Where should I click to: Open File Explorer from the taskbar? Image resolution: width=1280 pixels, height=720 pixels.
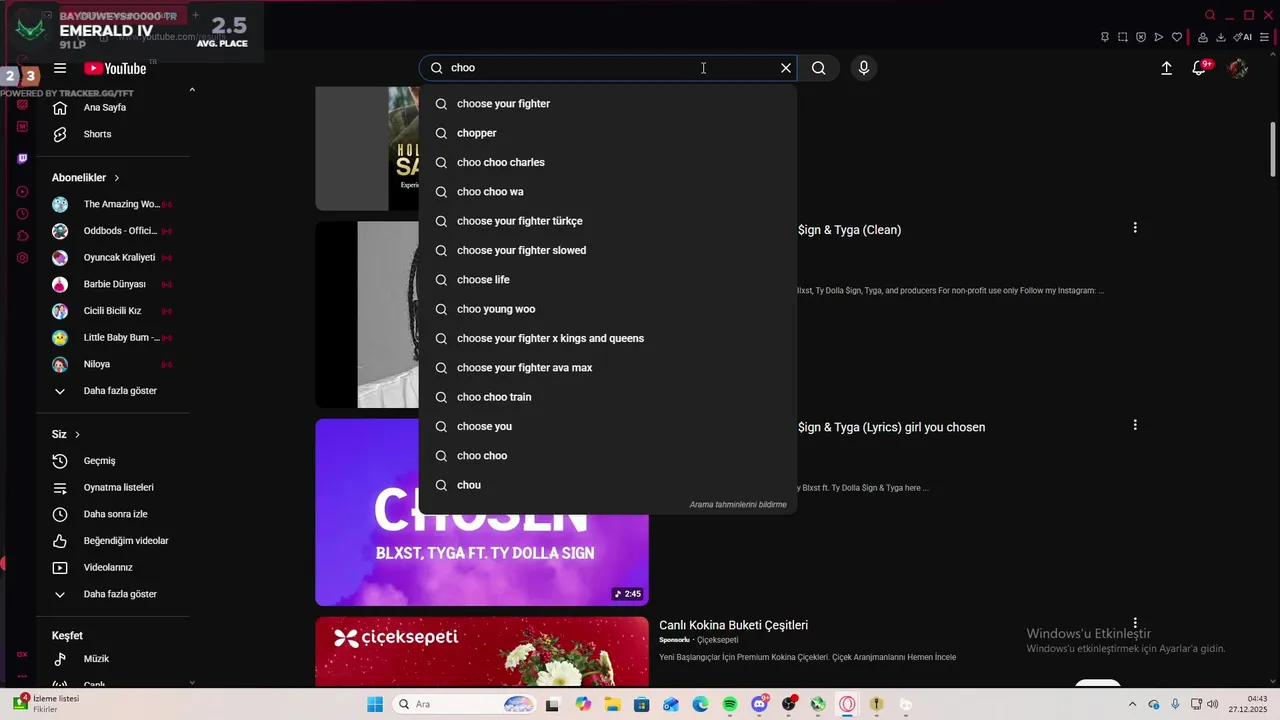point(612,704)
